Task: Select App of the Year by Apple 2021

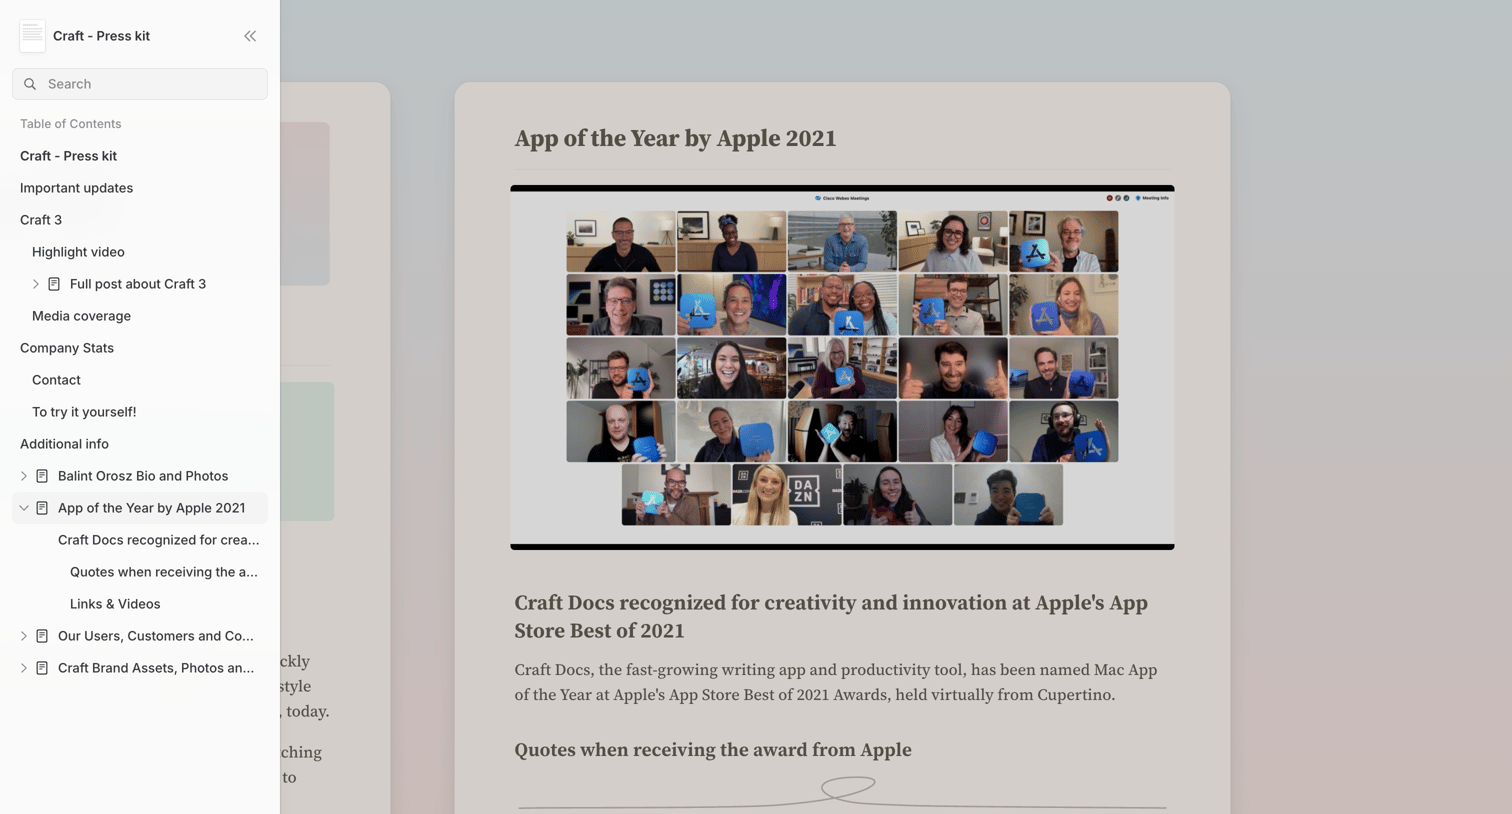Action: pos(151,508)
